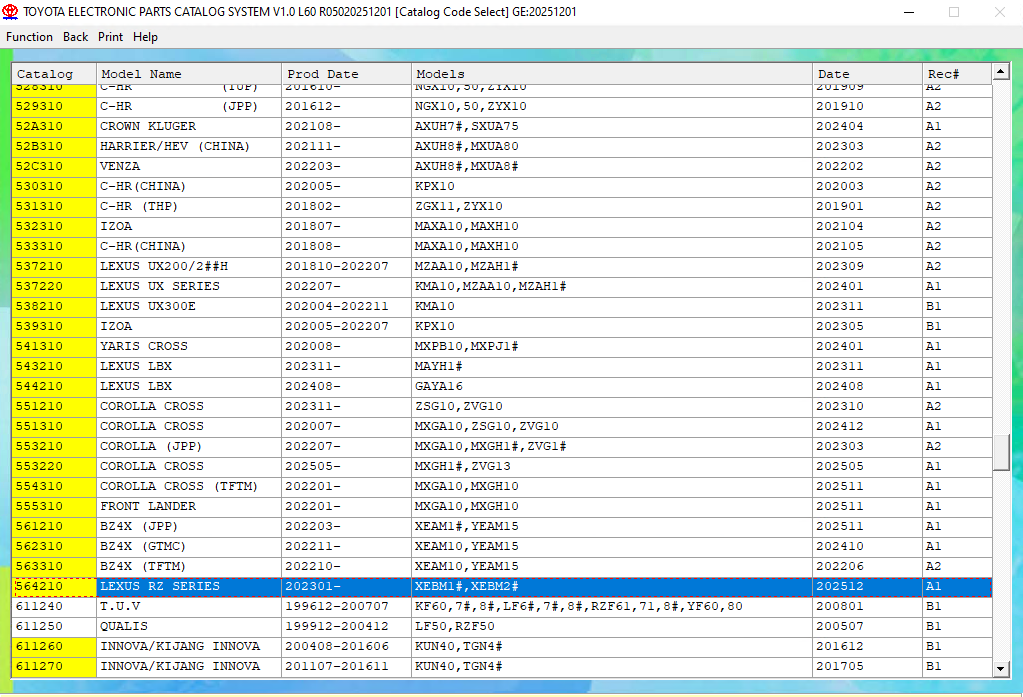The width and height of the screenshot is (1023, 697).
Task: Select catalog code 533310
Action: tap(54, 247)
